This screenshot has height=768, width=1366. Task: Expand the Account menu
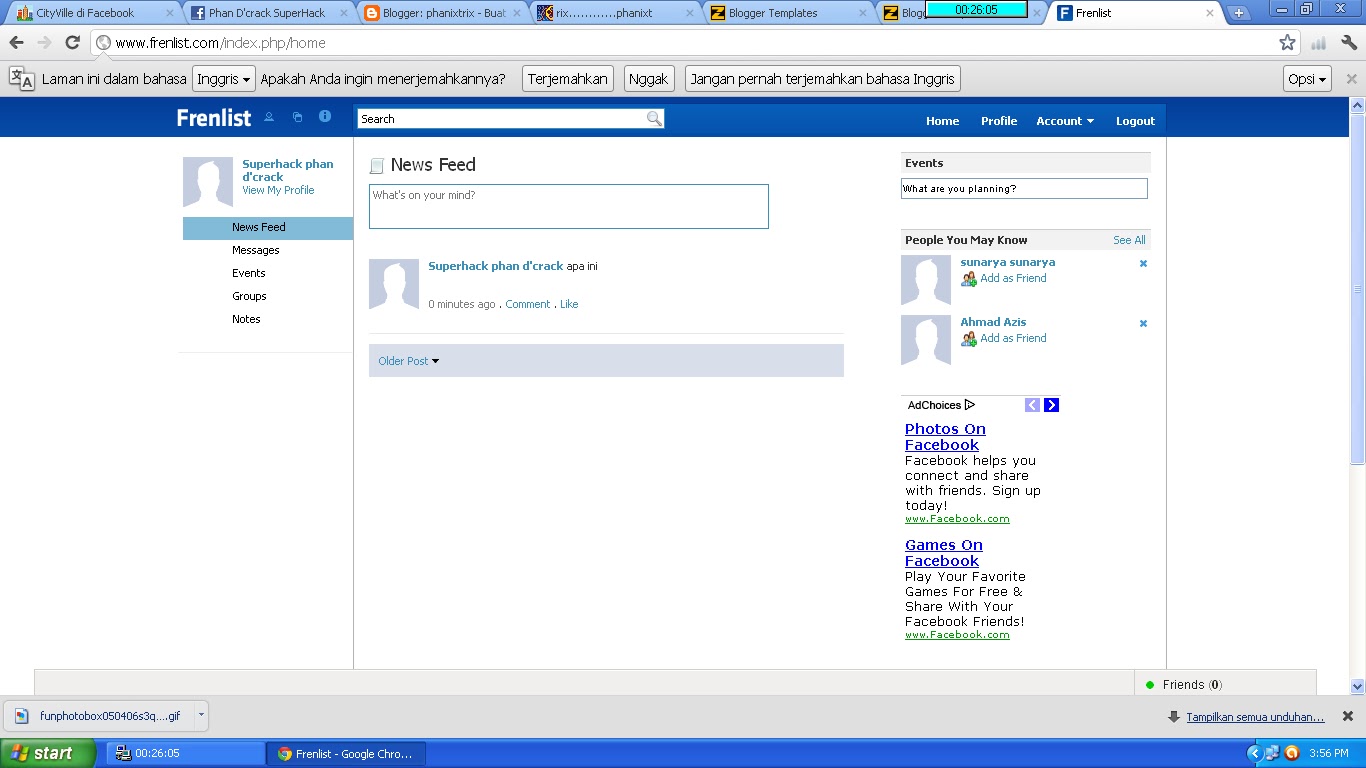coord(1065,121)
